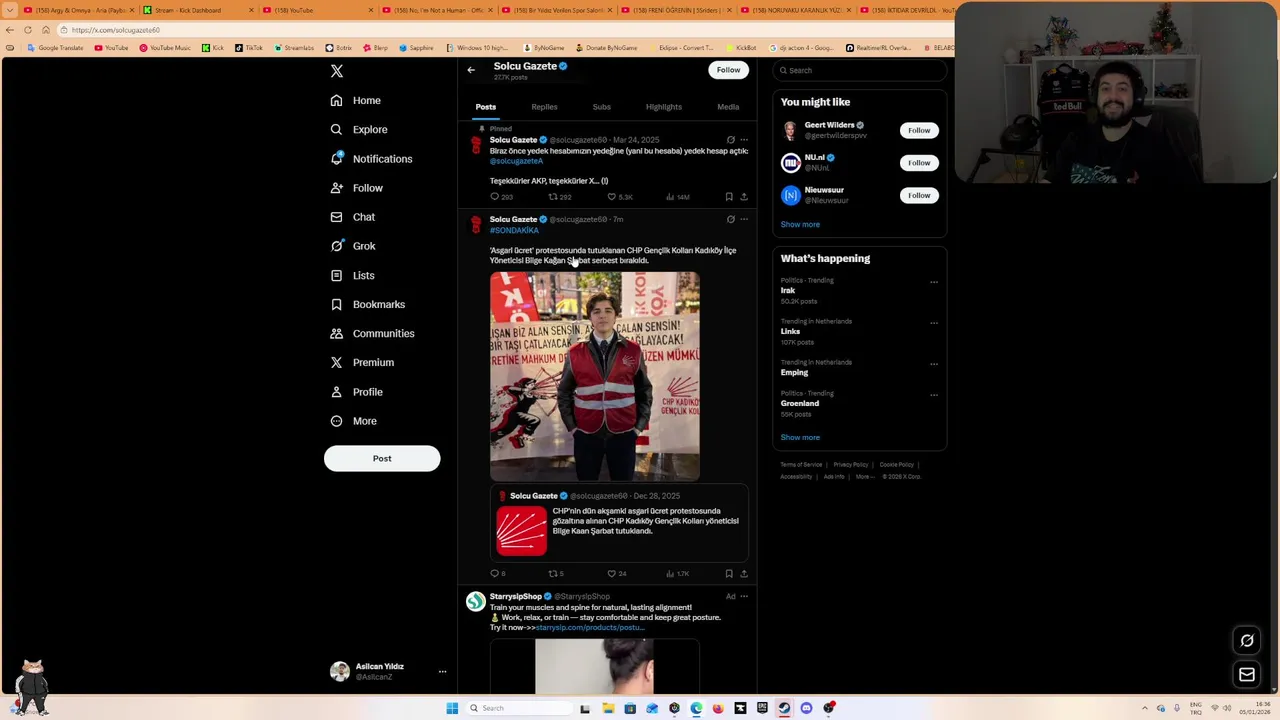This screenshot has height=720, width=1280.
Task: Show more under You might like
Action: pos(800,224)
